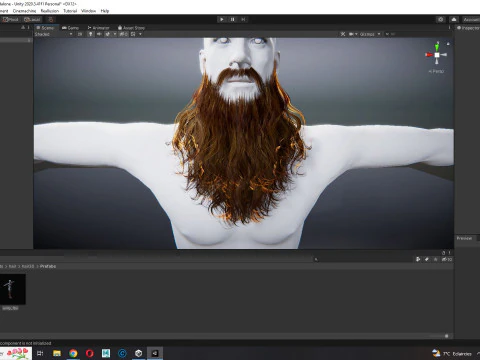Screen dimensions: 480x360
Task: Open File Explorer from the taskbar
Action: [x=57, y=353]
